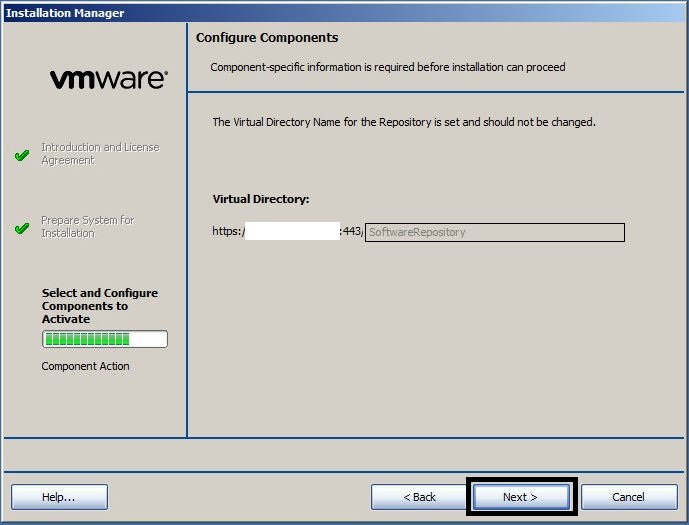The height and width of the screenshot is (525, 689).
Task: Click the Select and Configure Components step
Action: click(99, 306)
